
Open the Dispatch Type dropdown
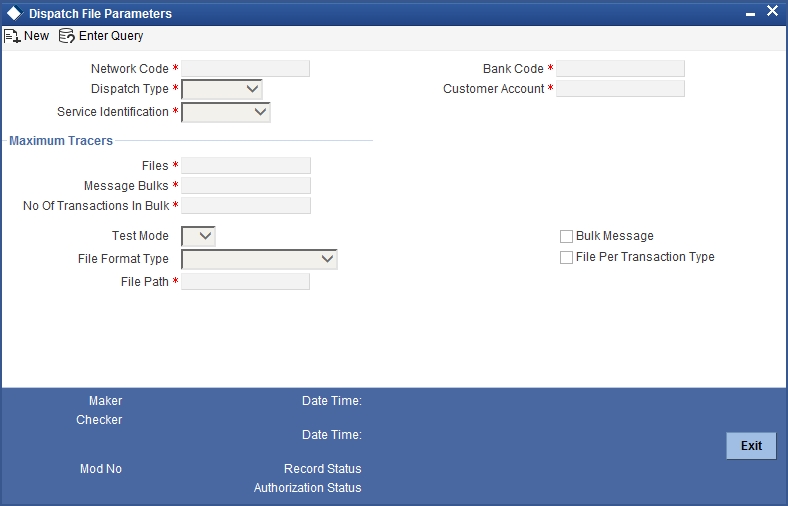coord(222,89)
